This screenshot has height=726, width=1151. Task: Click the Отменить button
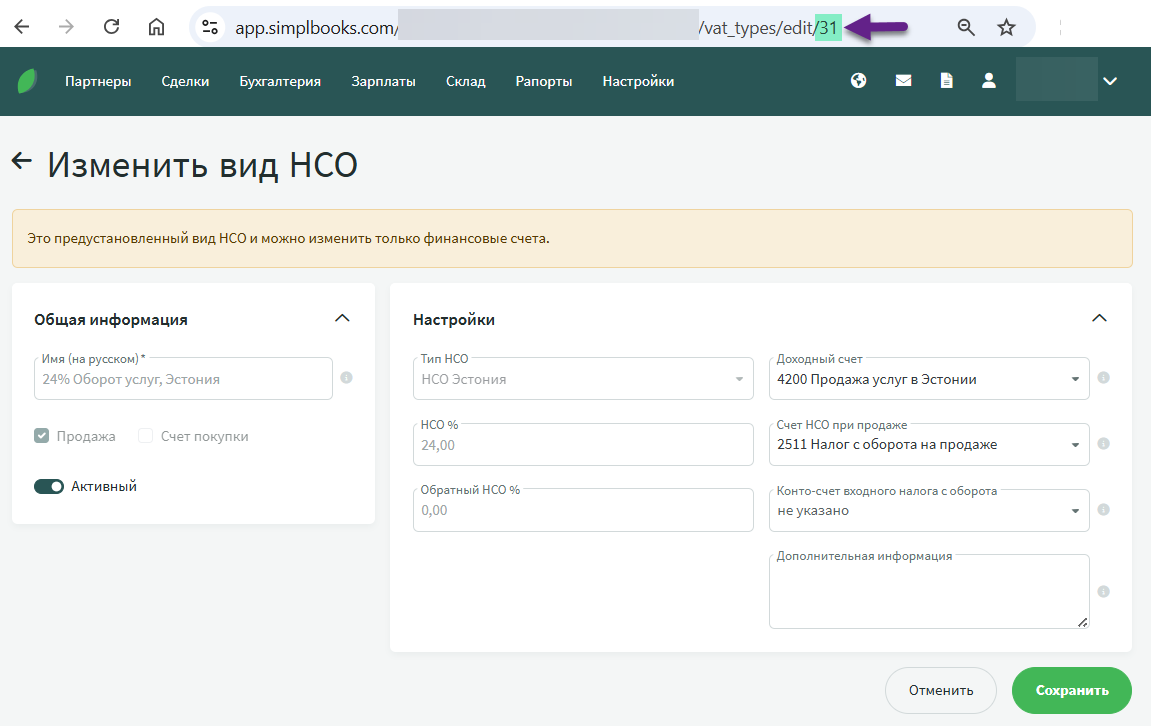[x=940, y=690]
